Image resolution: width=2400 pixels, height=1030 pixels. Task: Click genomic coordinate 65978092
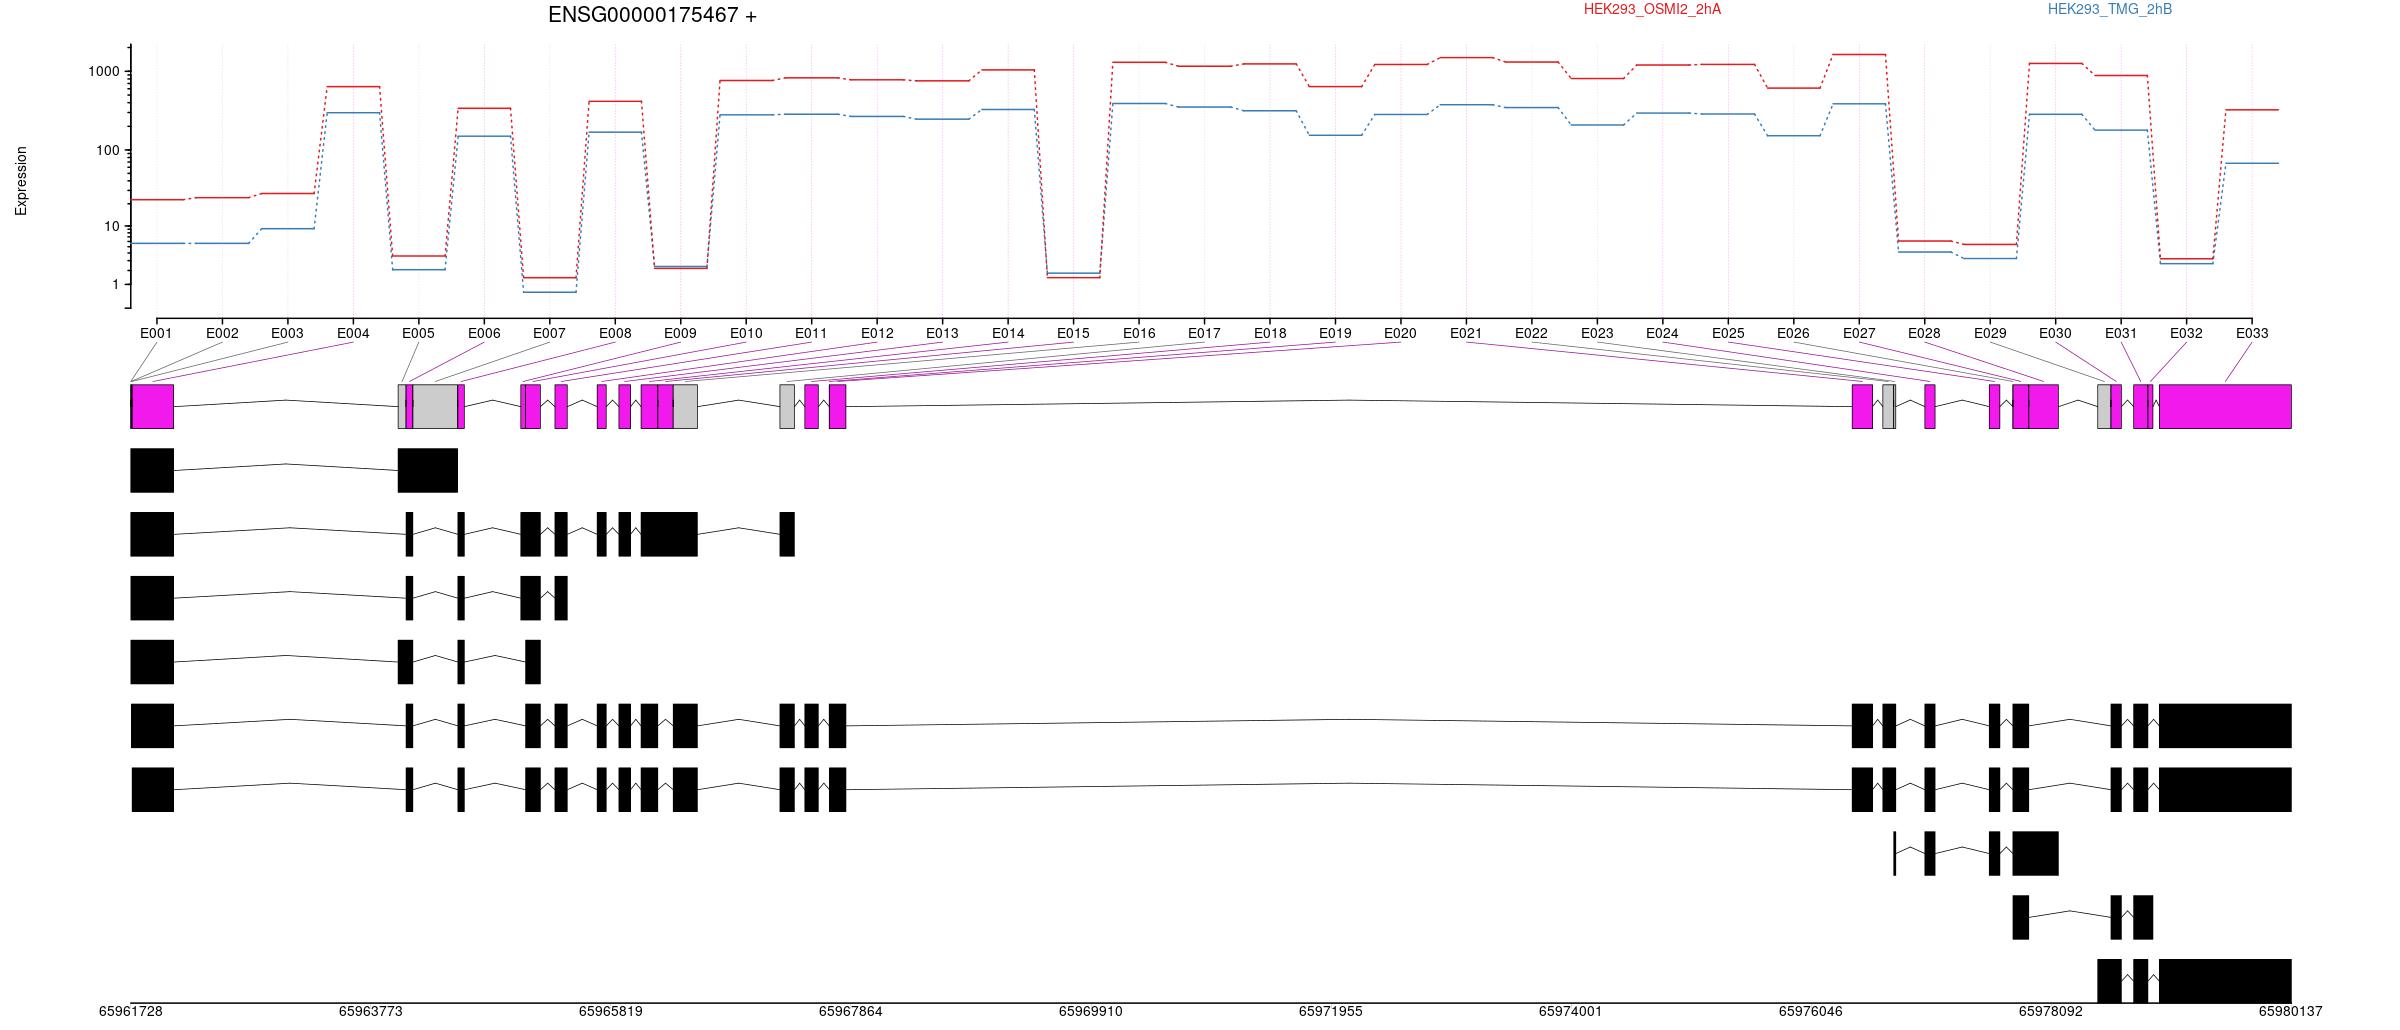click(2051, 1011)
